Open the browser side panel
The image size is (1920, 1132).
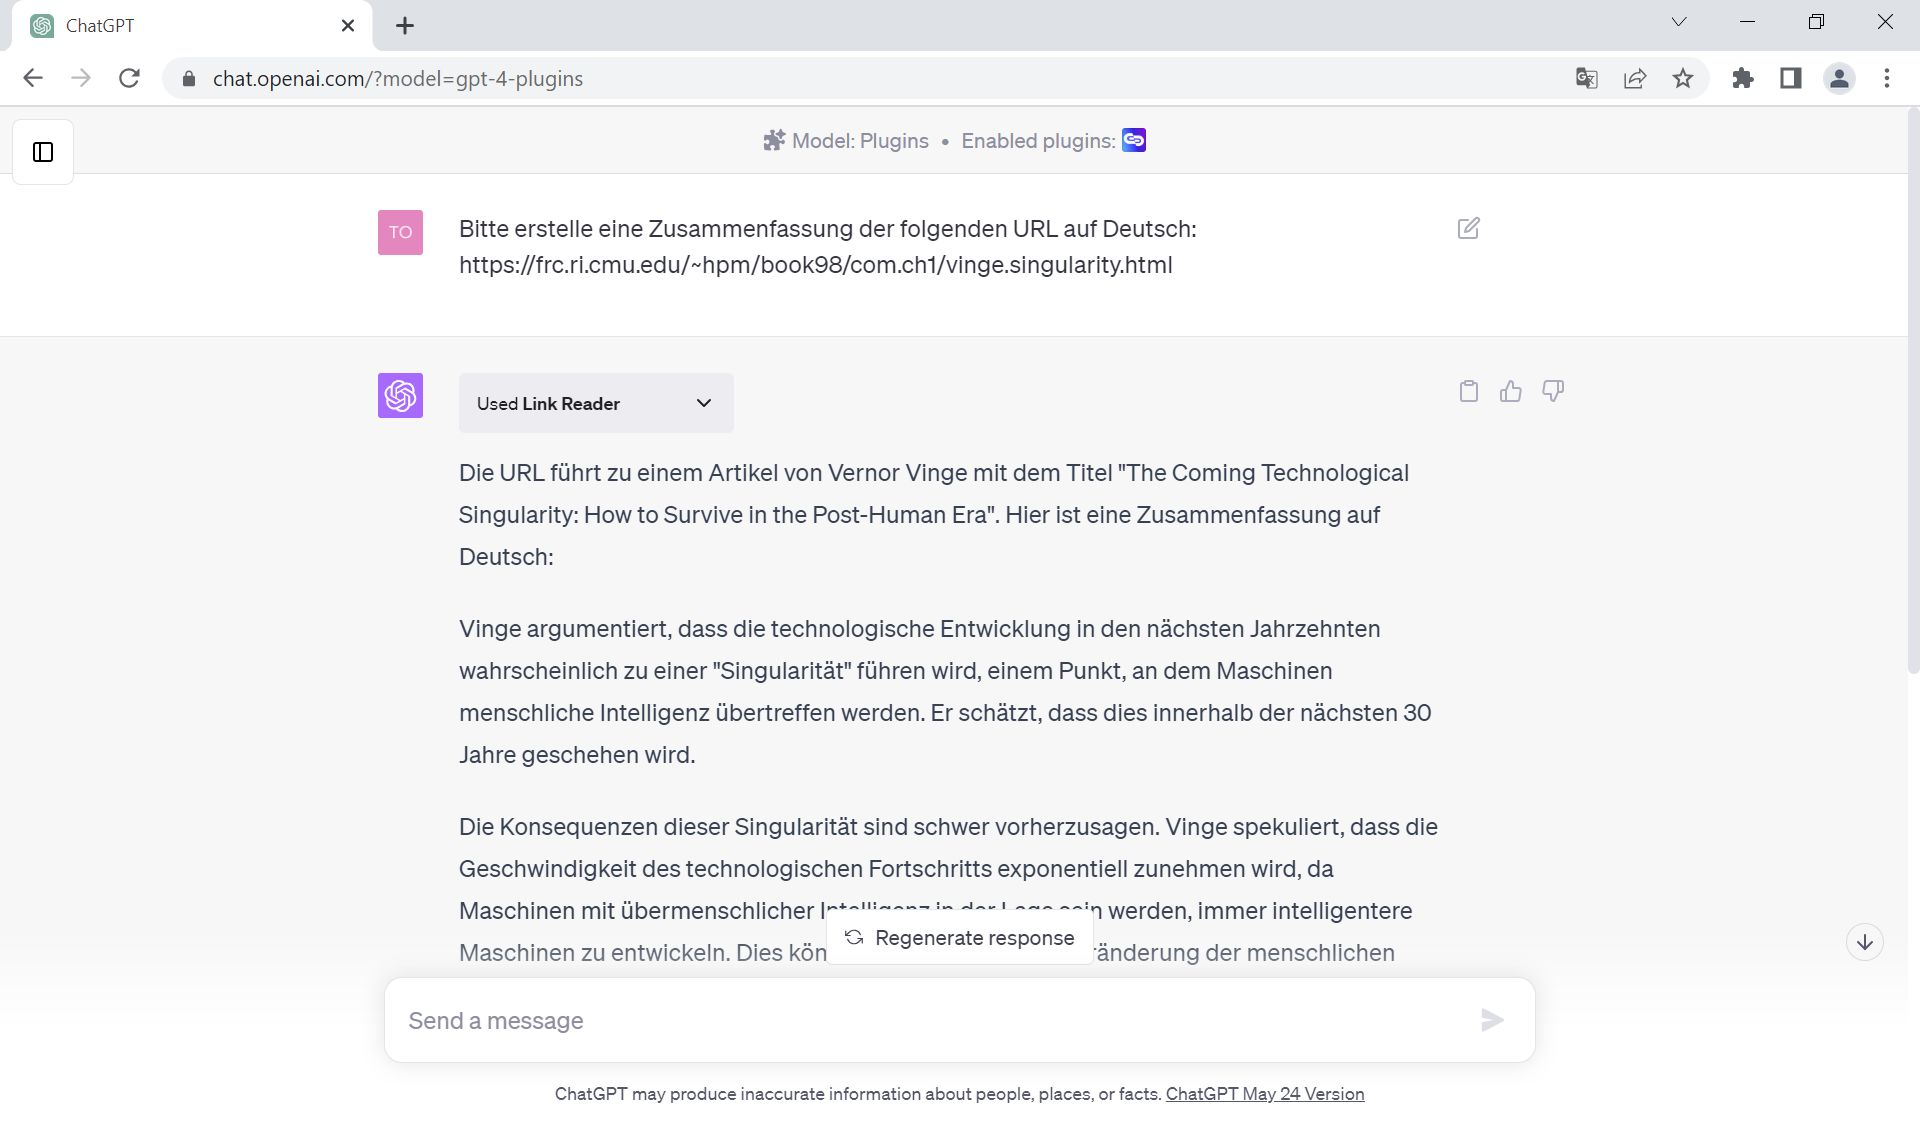[1791, 78]
